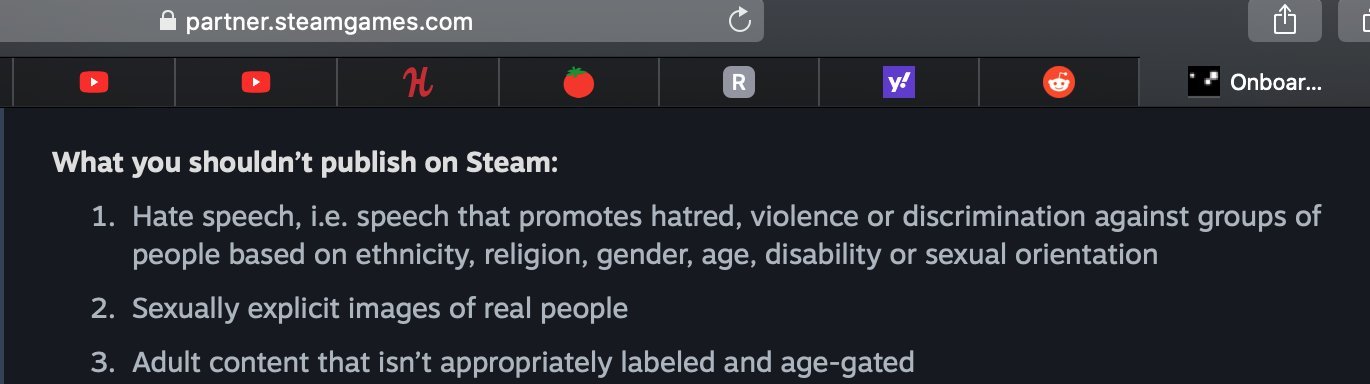Select the Onboar... tab title

tap(1276, 83)
